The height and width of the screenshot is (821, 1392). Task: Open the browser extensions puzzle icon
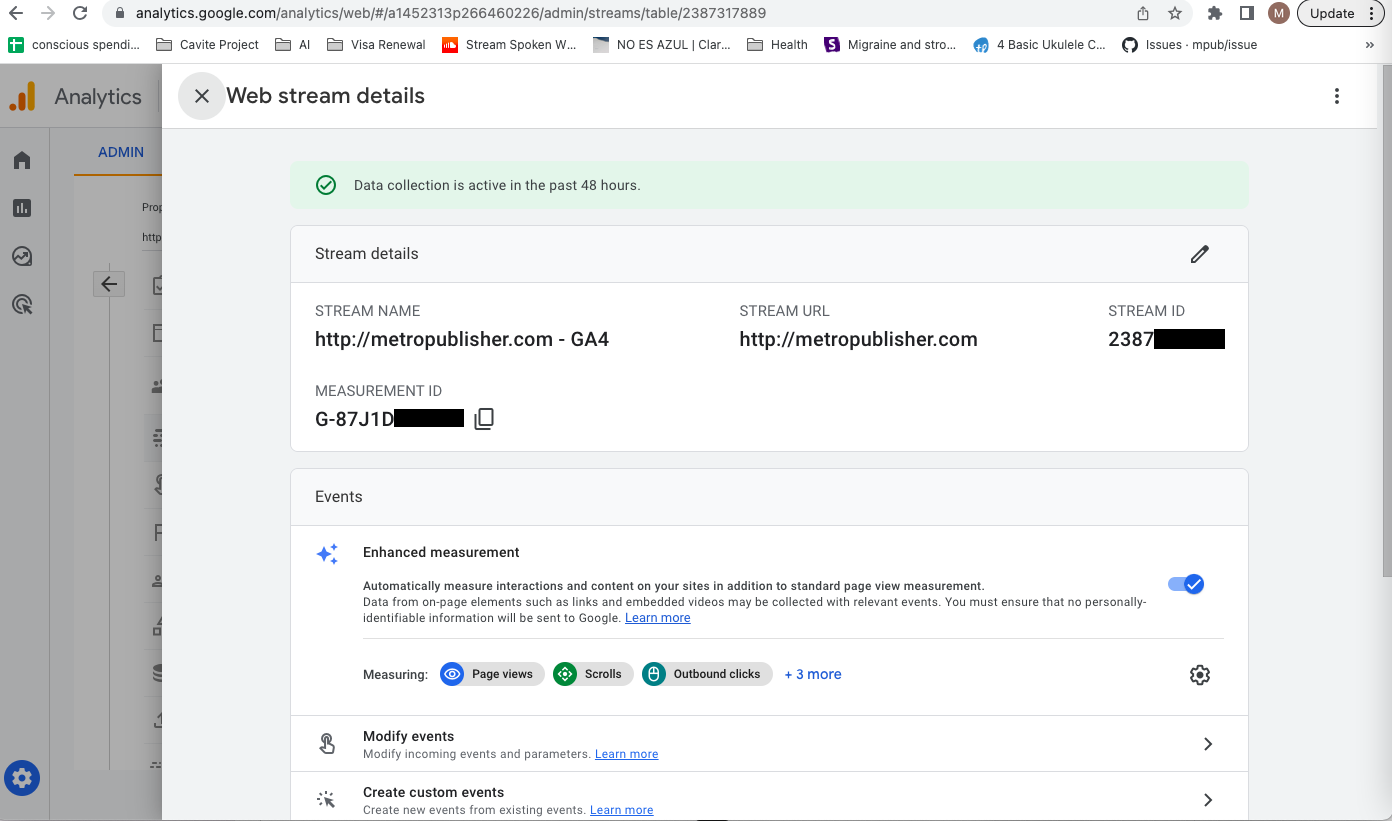point(1215,14)
